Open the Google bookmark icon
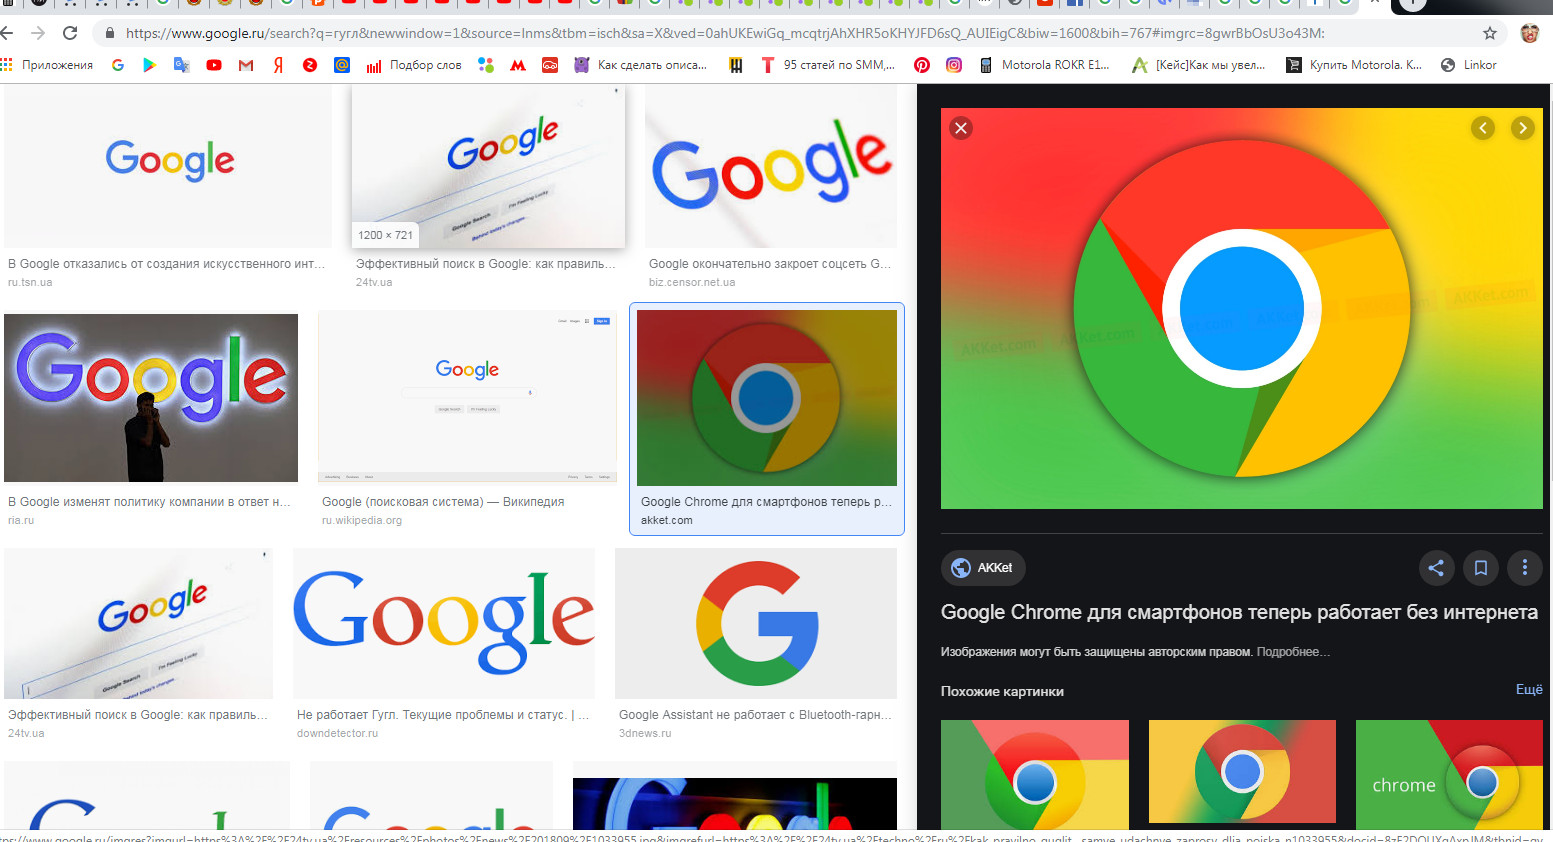 coord(118,65)
